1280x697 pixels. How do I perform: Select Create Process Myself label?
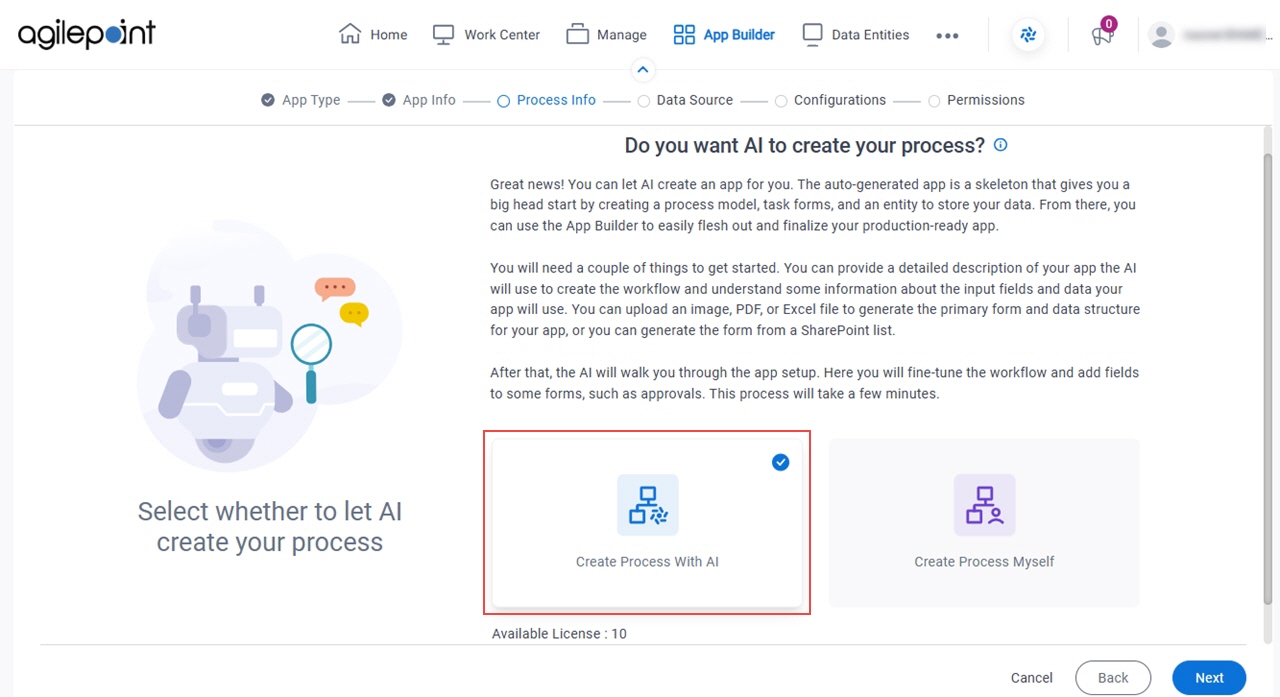tap(984, 562)
